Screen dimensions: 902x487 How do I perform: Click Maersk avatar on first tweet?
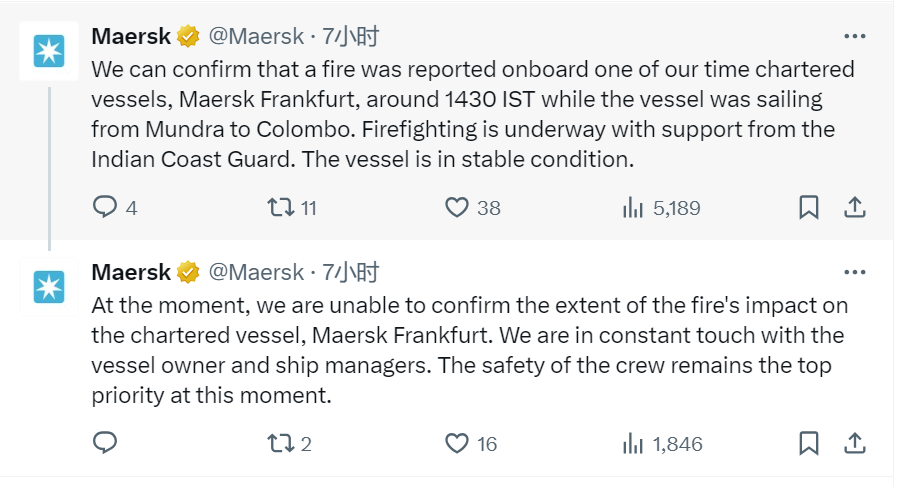pos(48,51)
